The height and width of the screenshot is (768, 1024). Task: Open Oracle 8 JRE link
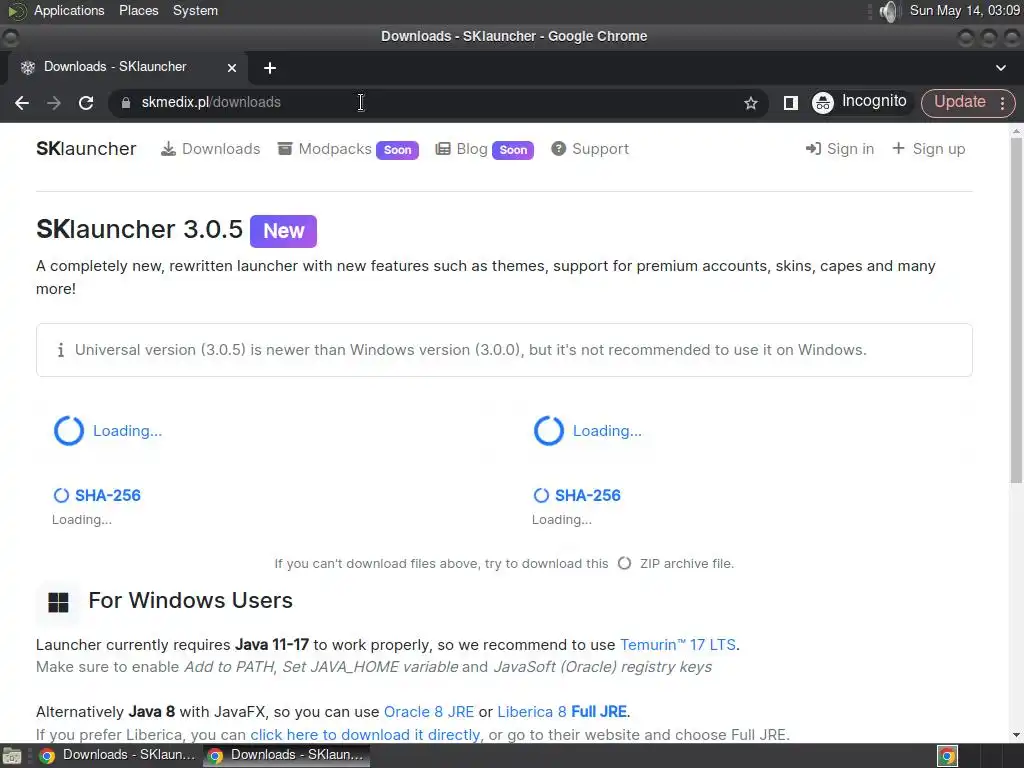428,712
